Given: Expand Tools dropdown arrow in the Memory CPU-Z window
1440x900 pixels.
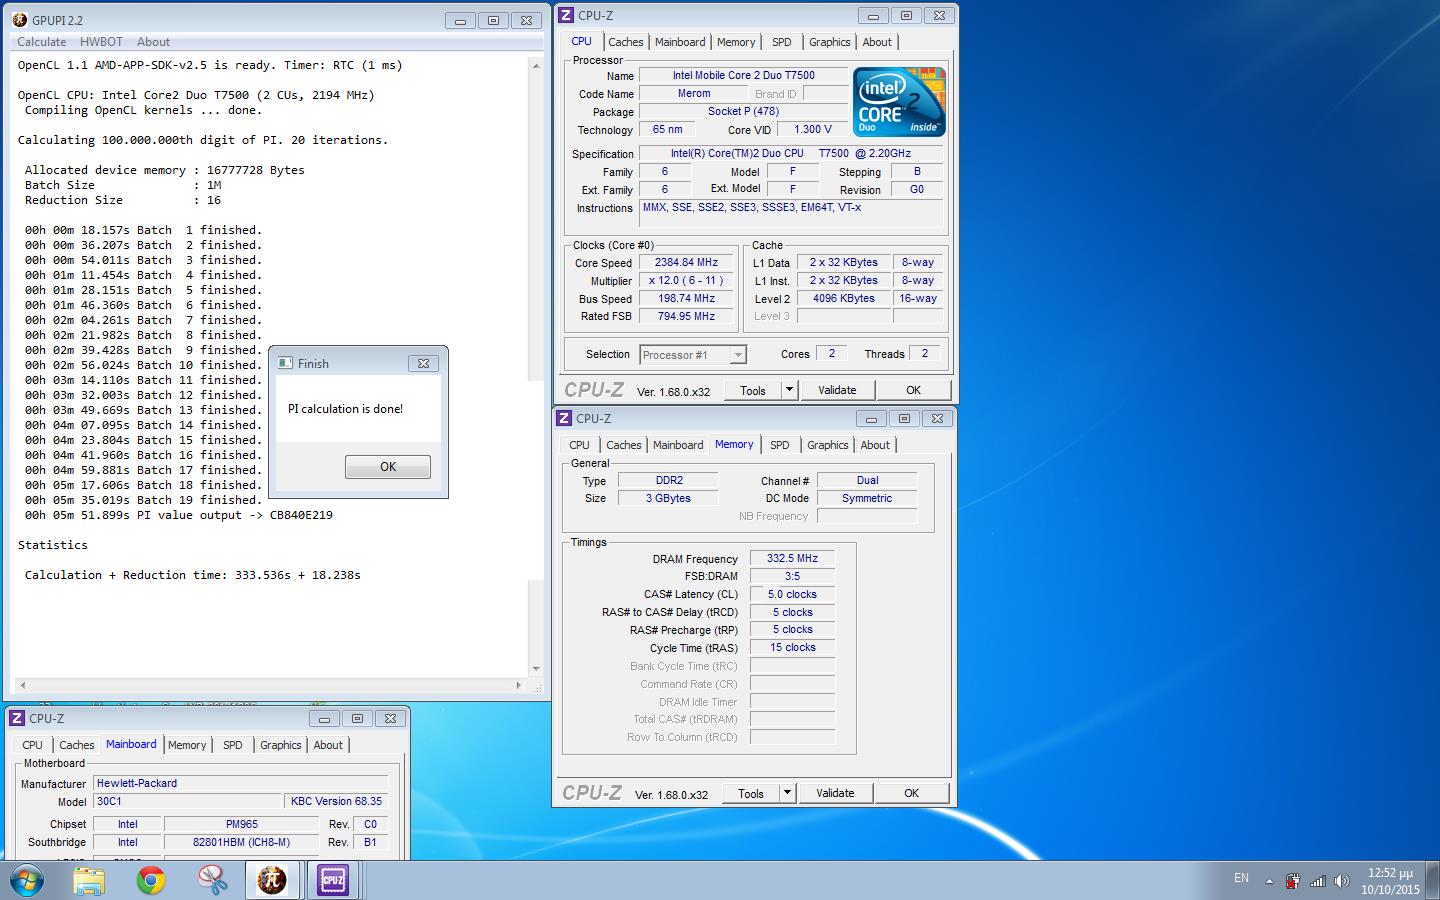Looking at the screenshot, I should pyautogui.click(x=787, y=793).
